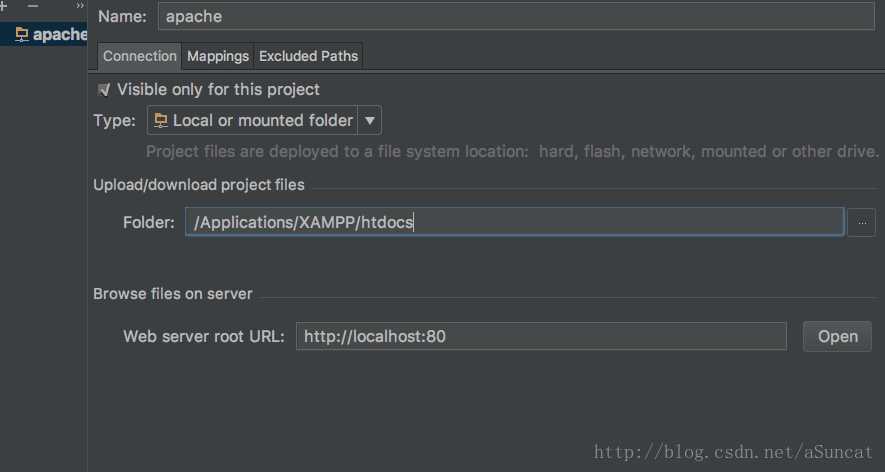Switch to the Mappings tab
The height and width of the screenshot is (472, 885).
[x=217, y=56]
